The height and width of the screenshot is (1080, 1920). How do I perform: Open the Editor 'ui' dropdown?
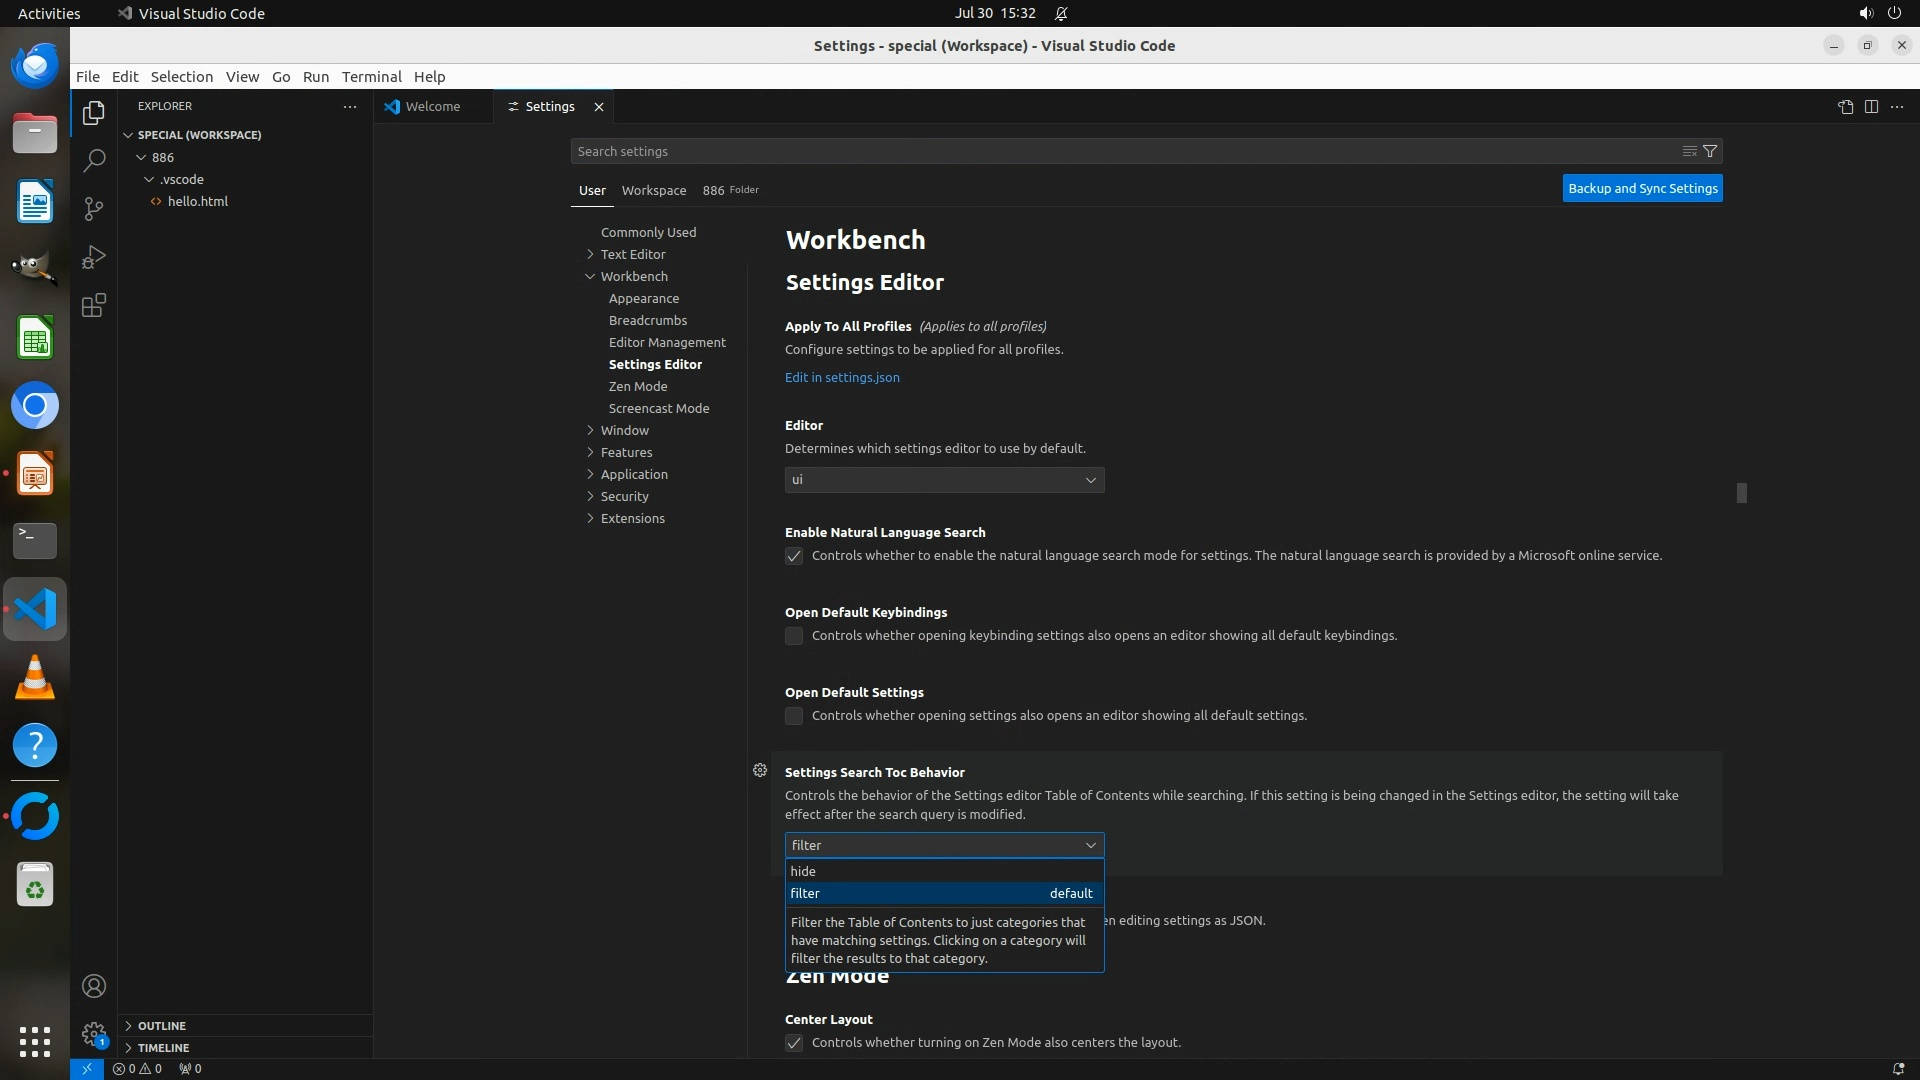[944, 480]
